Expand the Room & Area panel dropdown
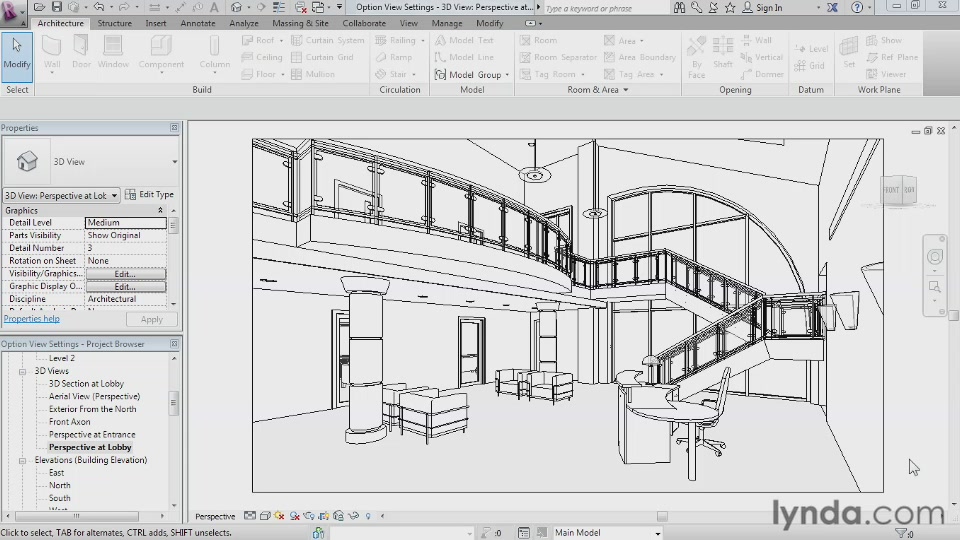The height and width of the screenshot is (540, 960). [x=626, y=90]
